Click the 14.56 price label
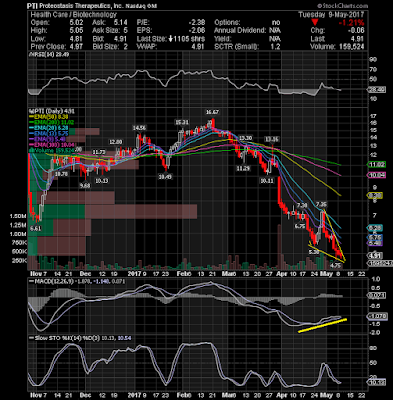393x400 pixels. pyautogui.click(x=139, y=128)
